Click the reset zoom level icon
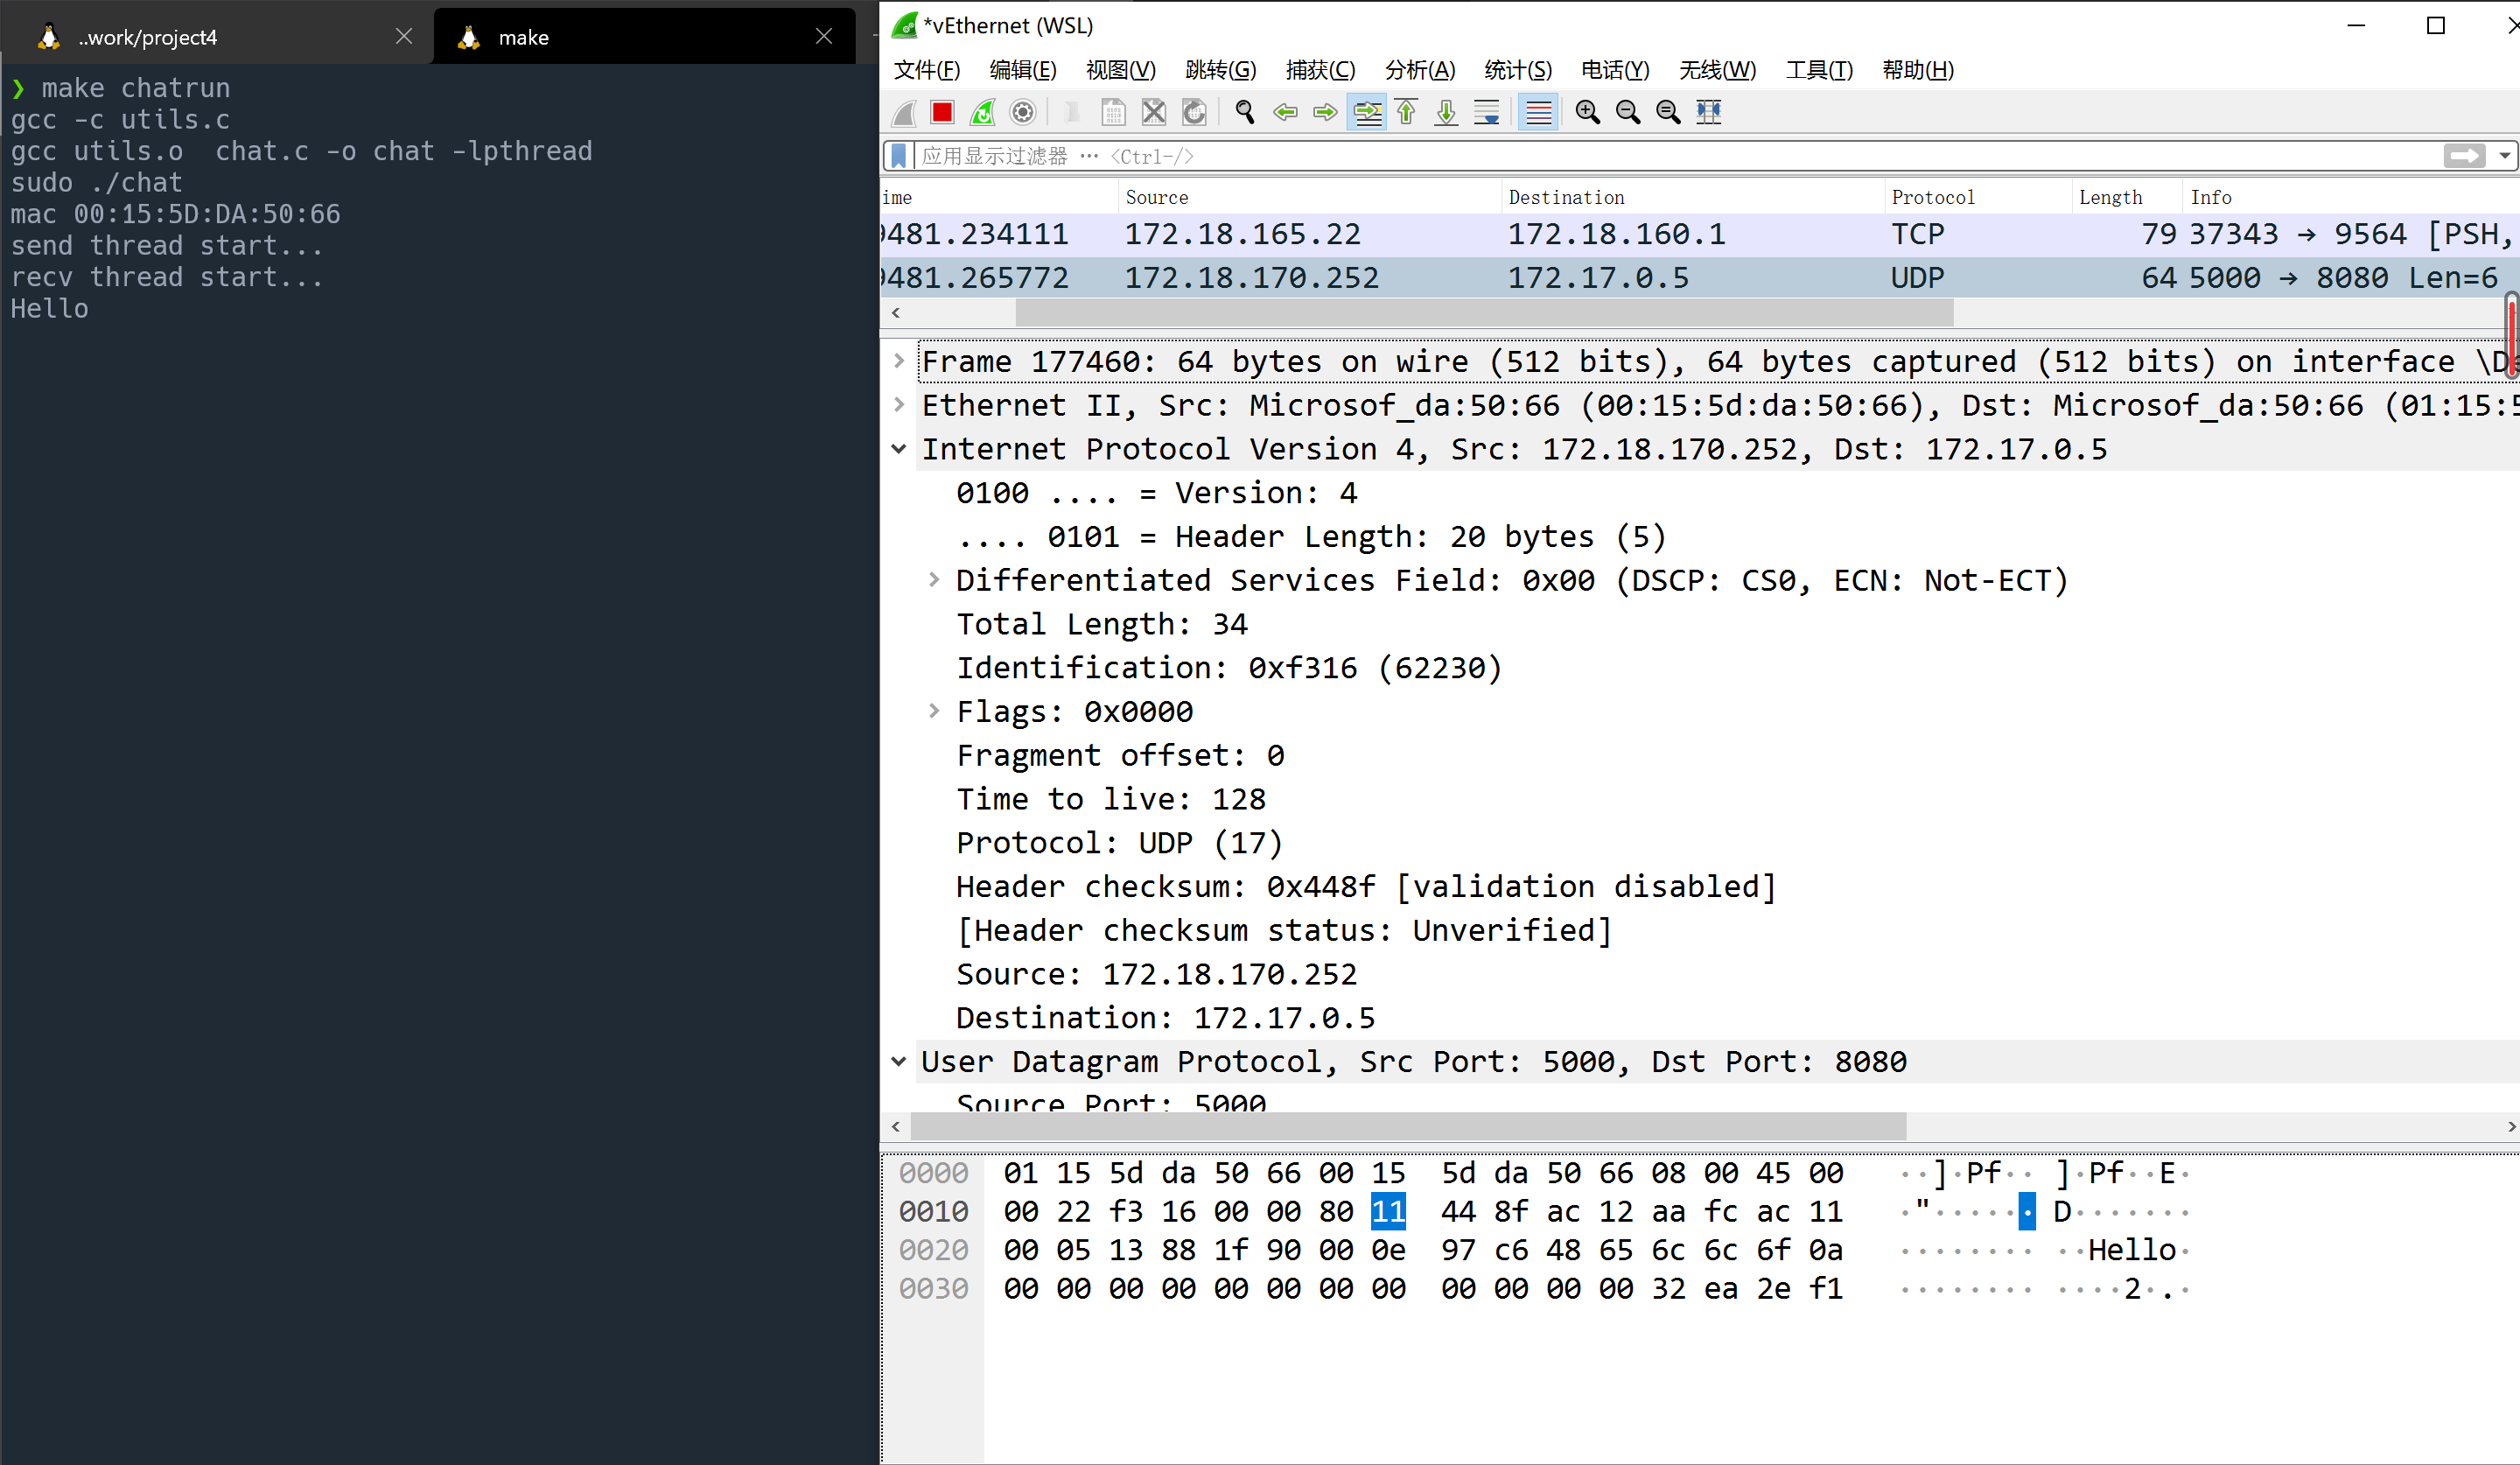 (x=1664, y=110)
